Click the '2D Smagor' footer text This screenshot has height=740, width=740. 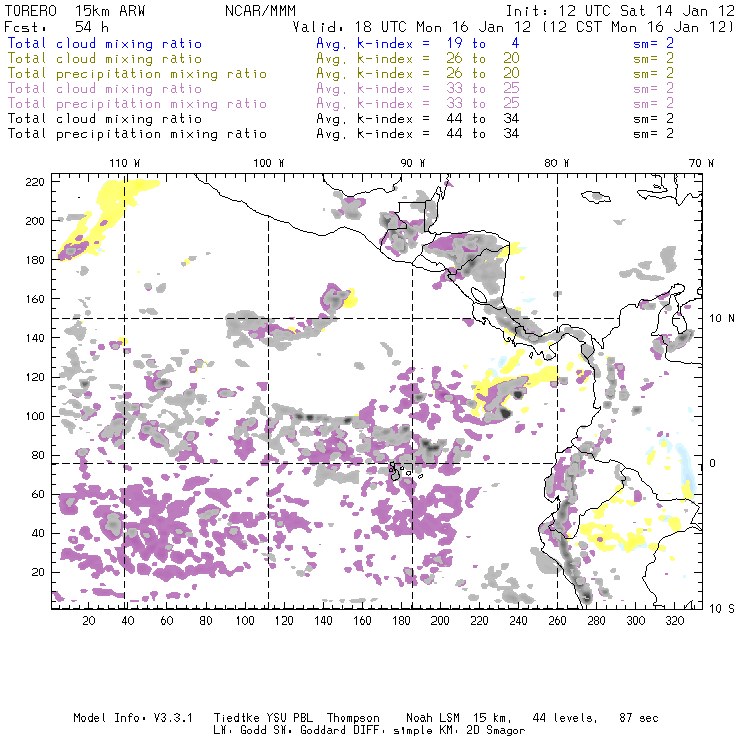(x=496, y=731)
